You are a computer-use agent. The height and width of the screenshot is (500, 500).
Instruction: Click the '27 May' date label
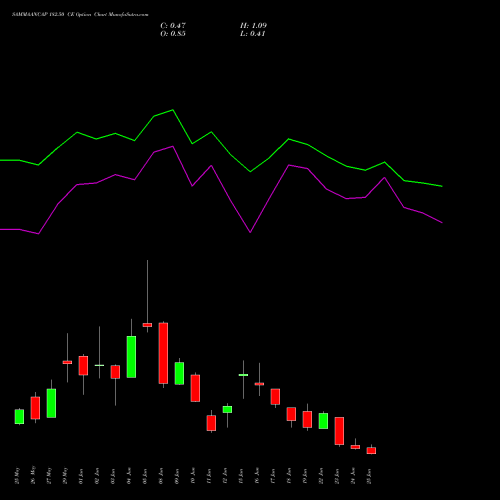50,476
